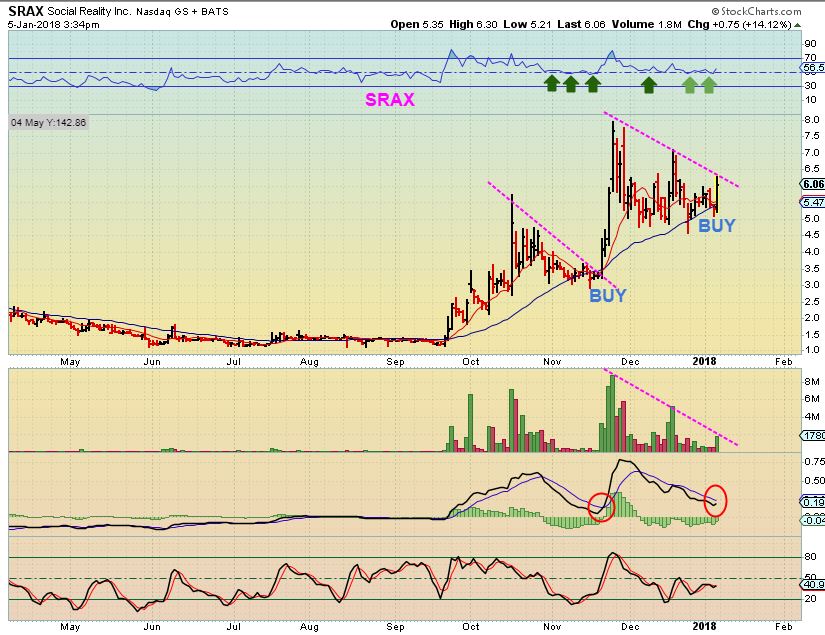Click the Sep label on price chart axis
Viewport: 825px width, 635px height.
395,361
